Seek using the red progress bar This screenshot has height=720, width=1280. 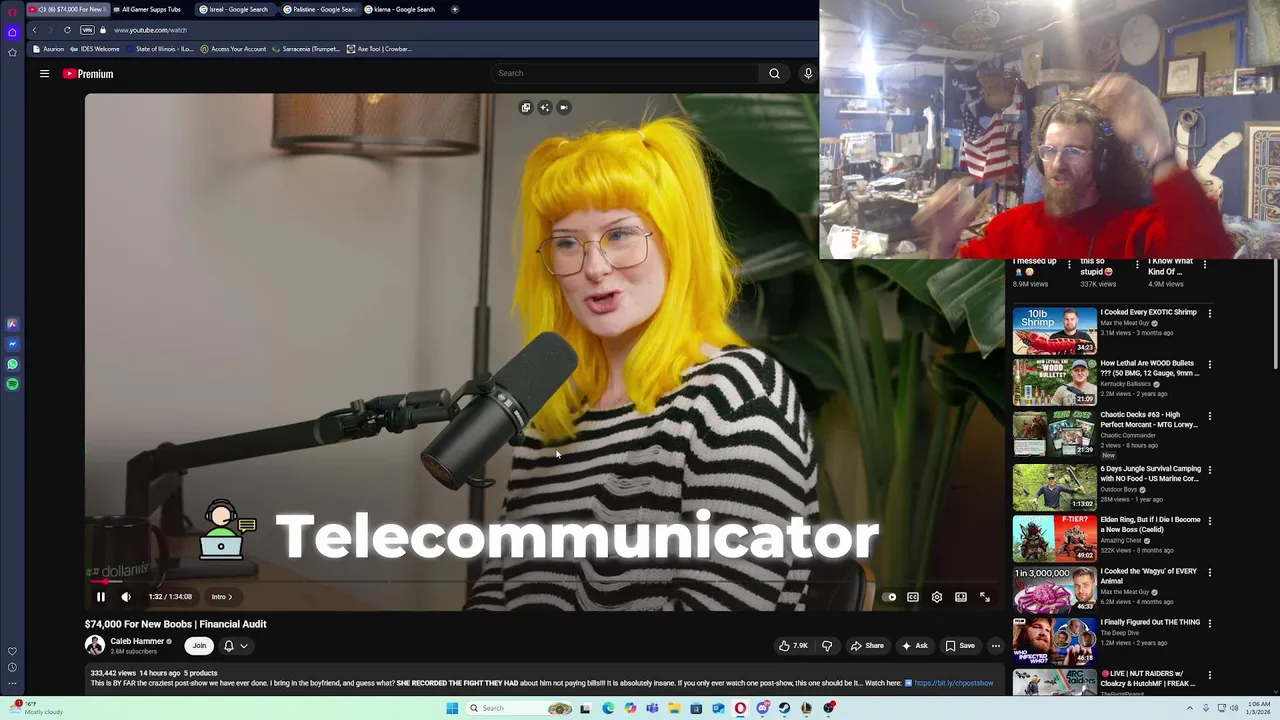(545, 581)
